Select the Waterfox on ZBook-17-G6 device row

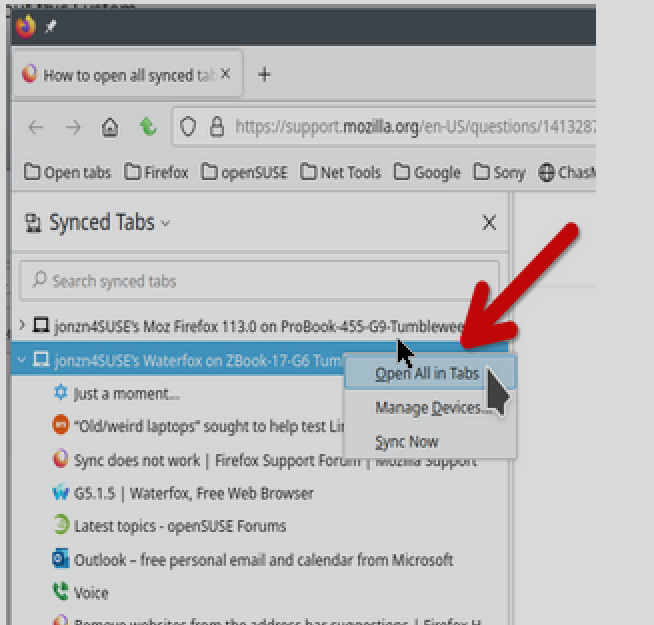177,359
